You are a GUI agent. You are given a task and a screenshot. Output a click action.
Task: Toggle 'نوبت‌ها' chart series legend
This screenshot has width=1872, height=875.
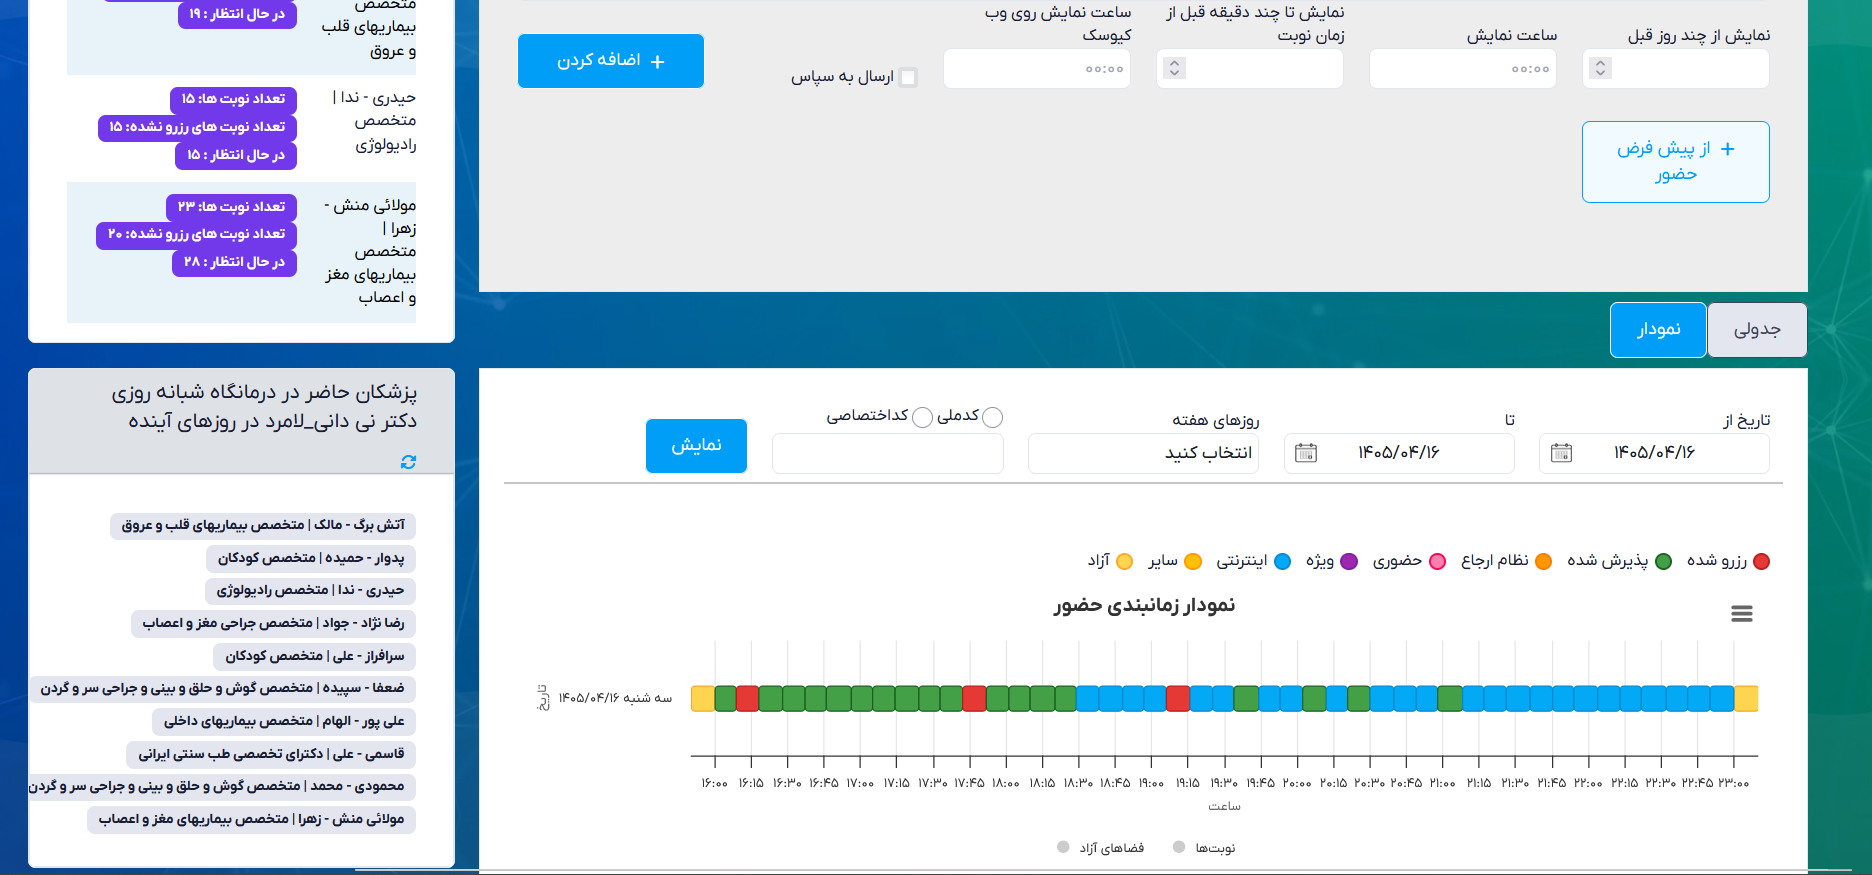pos(1204,848)
